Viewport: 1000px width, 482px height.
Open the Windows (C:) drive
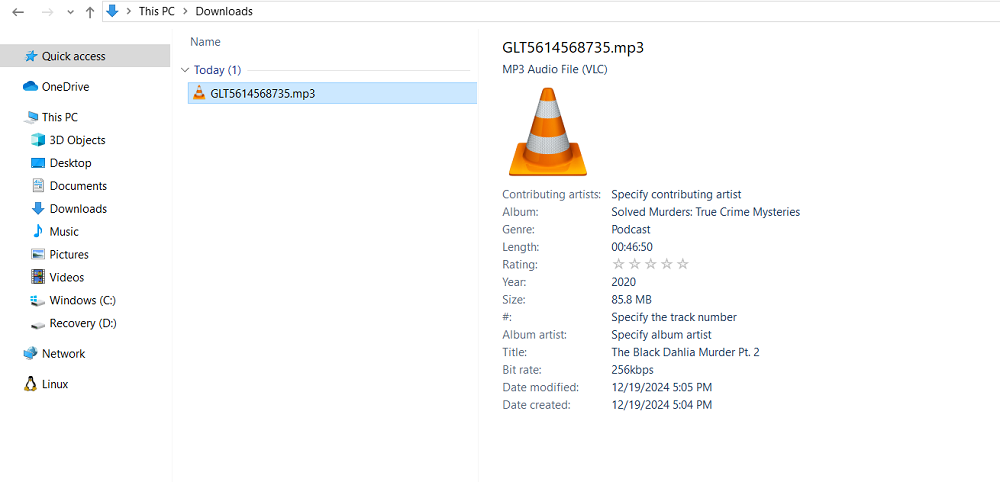point(87,300)
